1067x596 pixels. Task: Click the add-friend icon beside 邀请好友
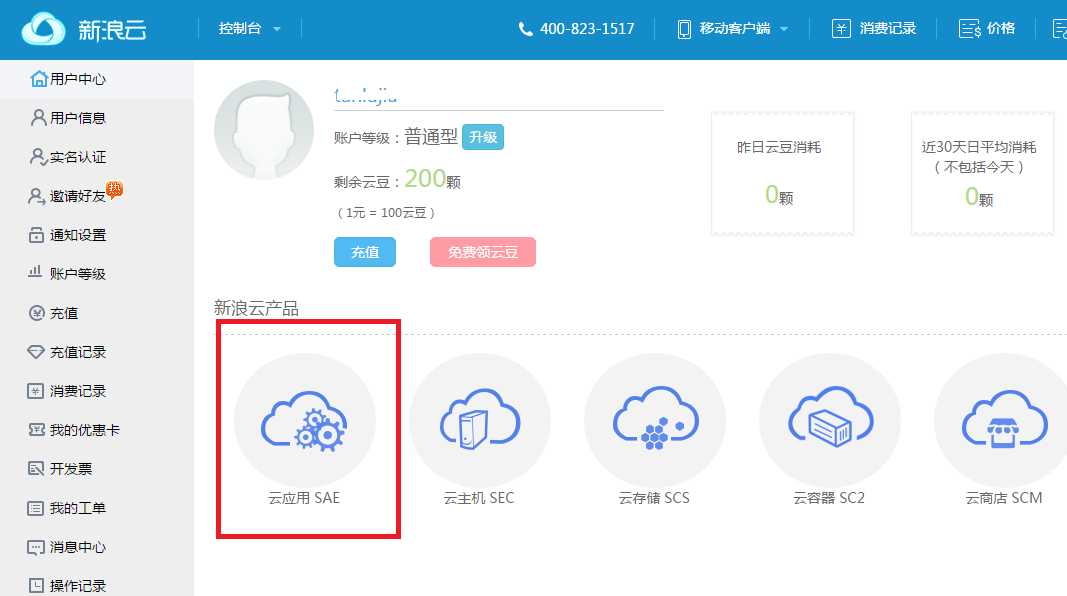point(37,196)
